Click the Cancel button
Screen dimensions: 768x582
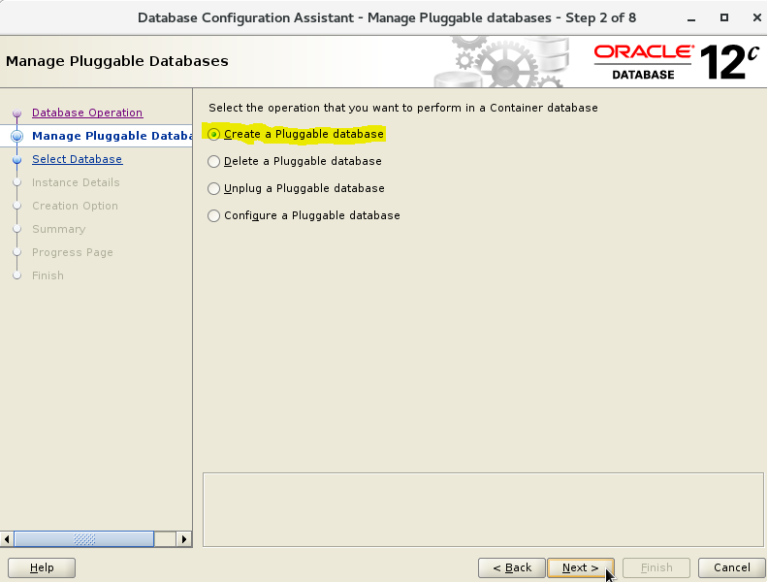731,568
